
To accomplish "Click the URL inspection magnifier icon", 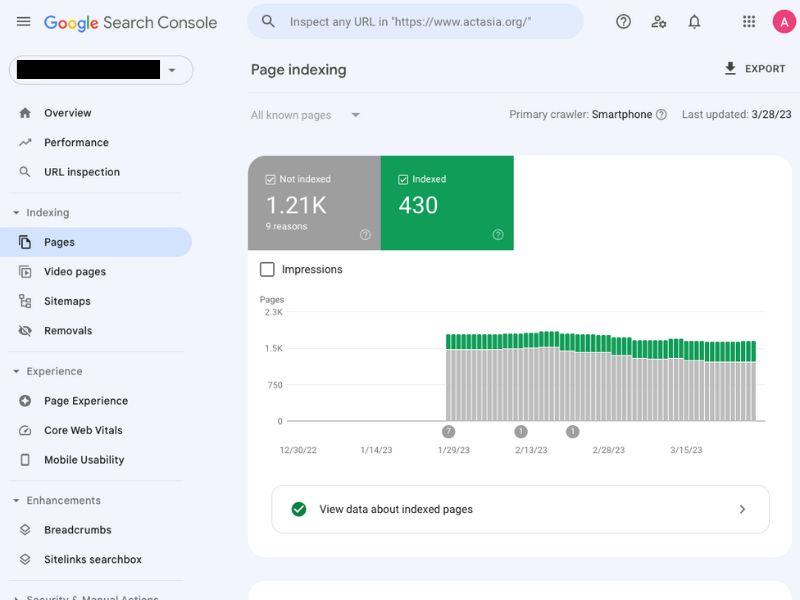I will [25, 172].
